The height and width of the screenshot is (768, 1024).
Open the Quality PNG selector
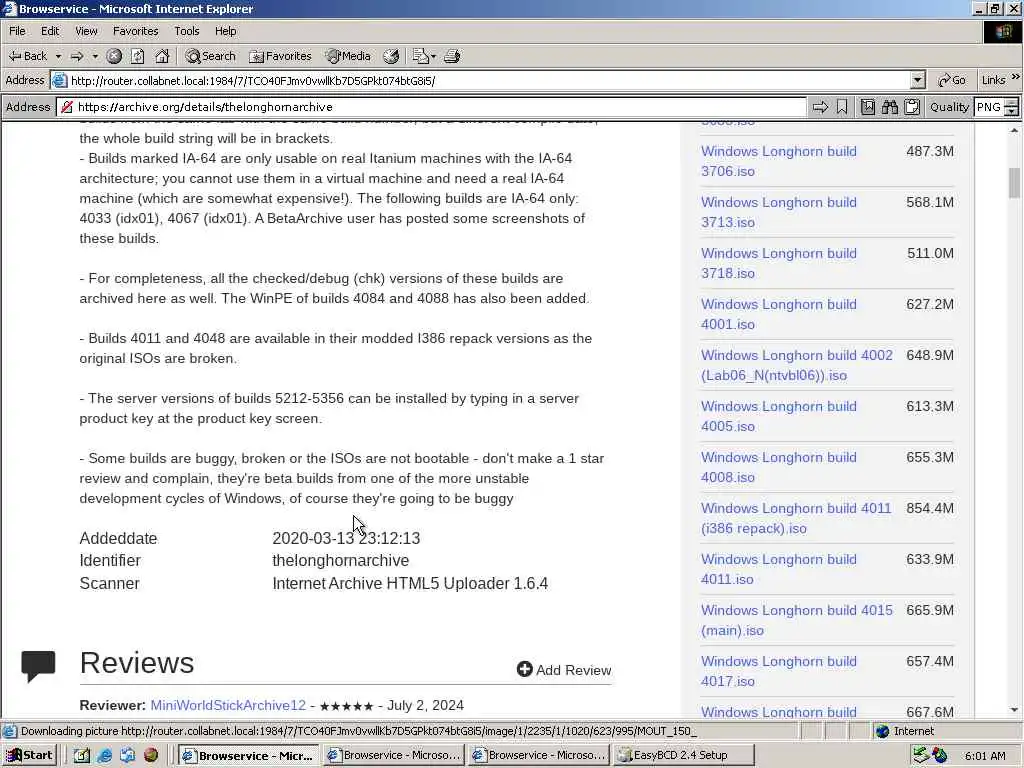(995, 107)
